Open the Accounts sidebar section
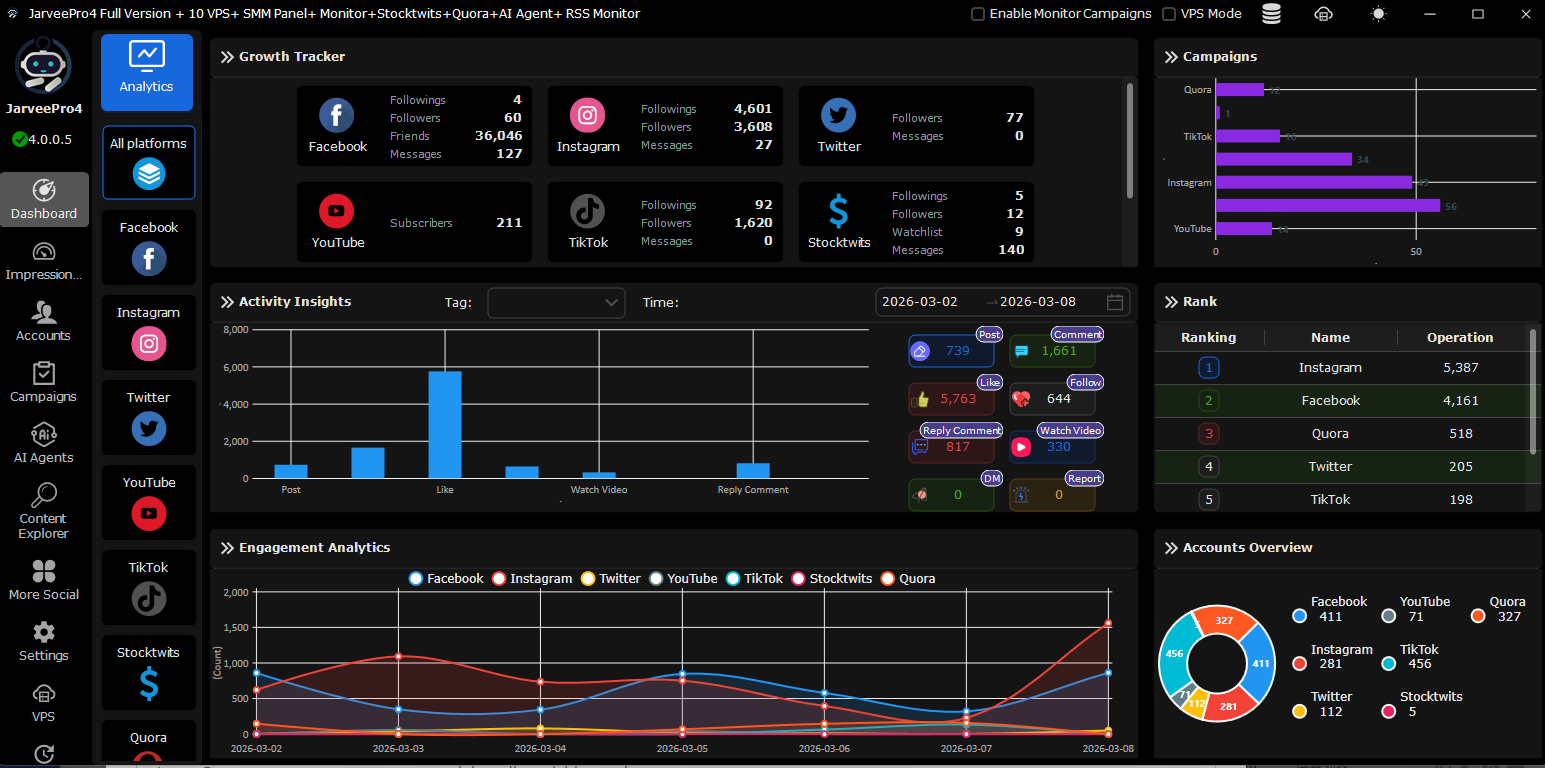Screen dimensions: 1545x768 click(x=43, y=322)
